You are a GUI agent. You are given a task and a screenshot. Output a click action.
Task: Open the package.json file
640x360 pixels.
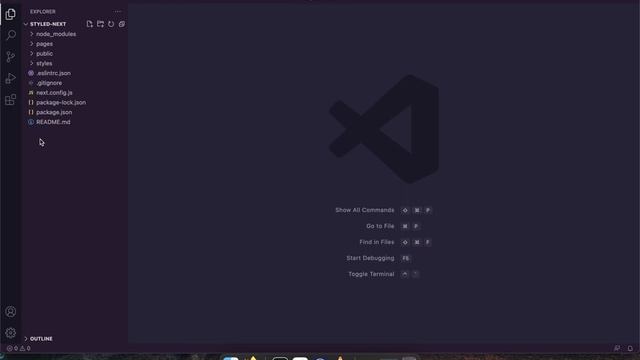(54, 112)
